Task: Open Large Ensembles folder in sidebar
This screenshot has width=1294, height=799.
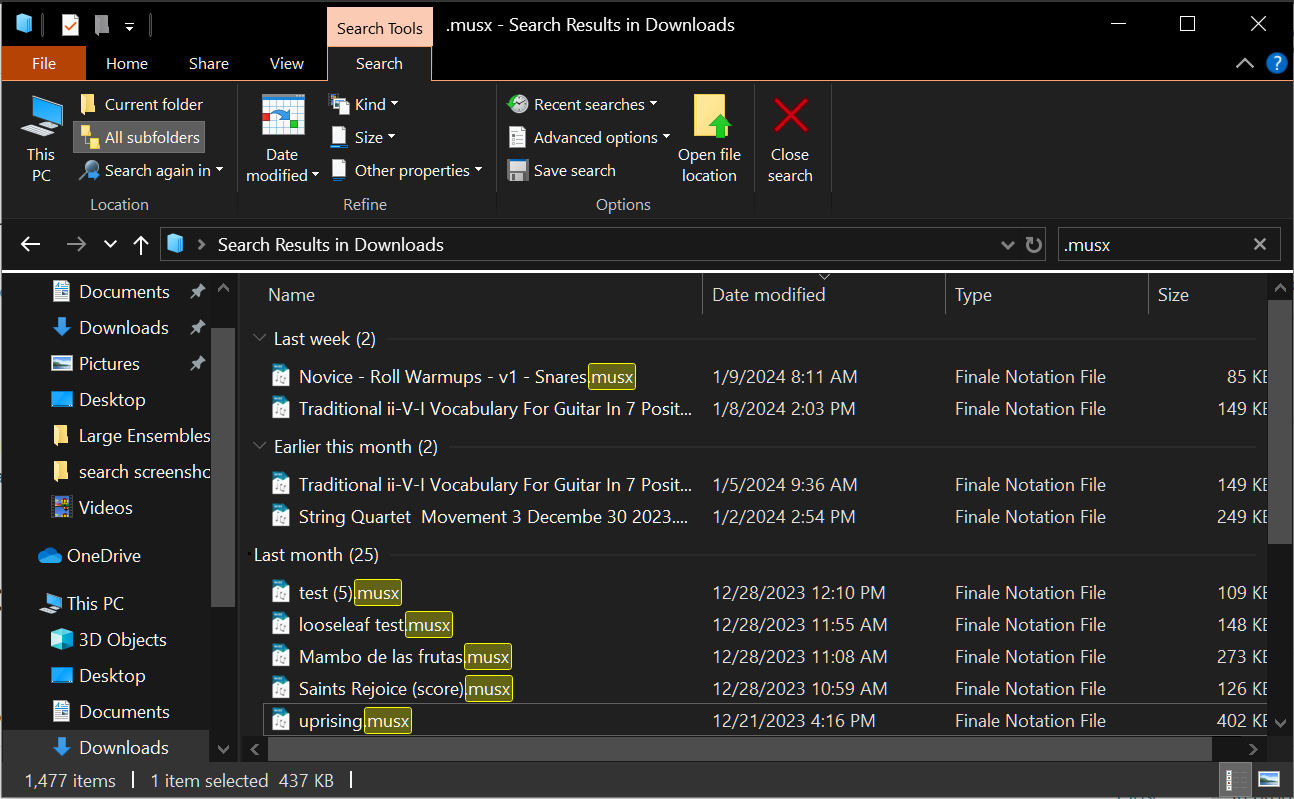Action: click(130, 436)
